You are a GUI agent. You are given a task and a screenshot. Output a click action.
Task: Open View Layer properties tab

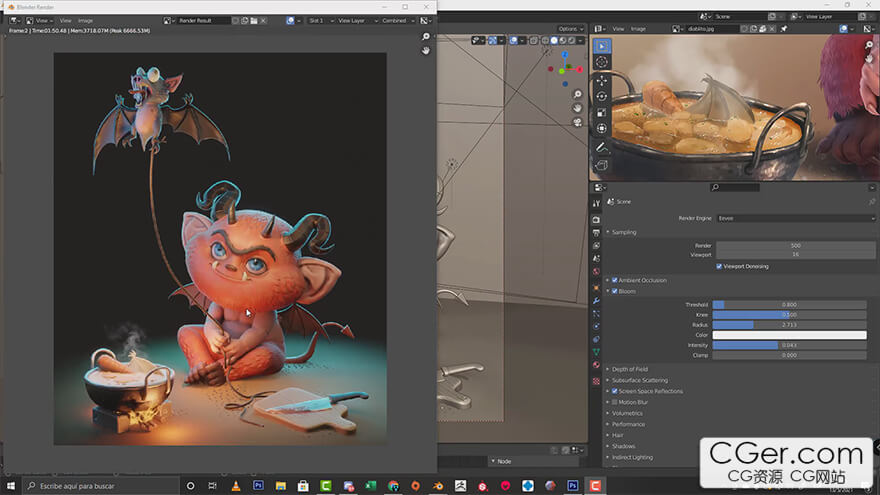[x=596, y=246]
